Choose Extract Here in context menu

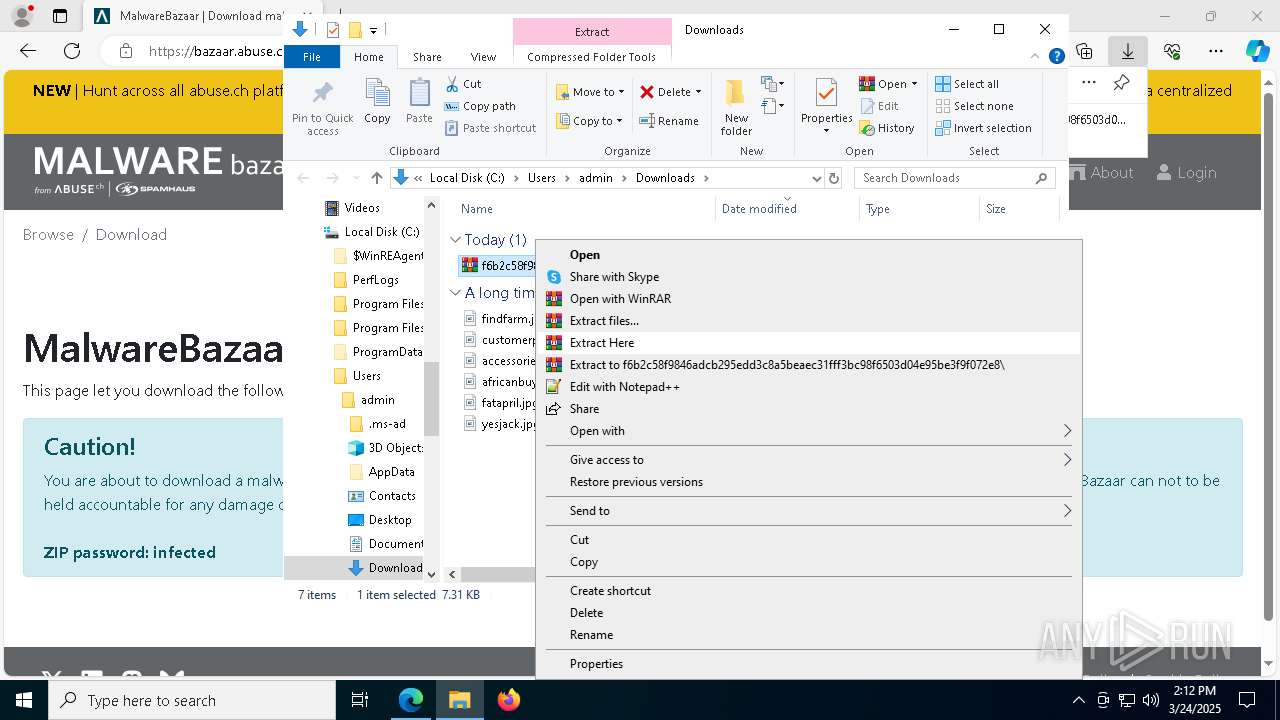tap(809, 343)
